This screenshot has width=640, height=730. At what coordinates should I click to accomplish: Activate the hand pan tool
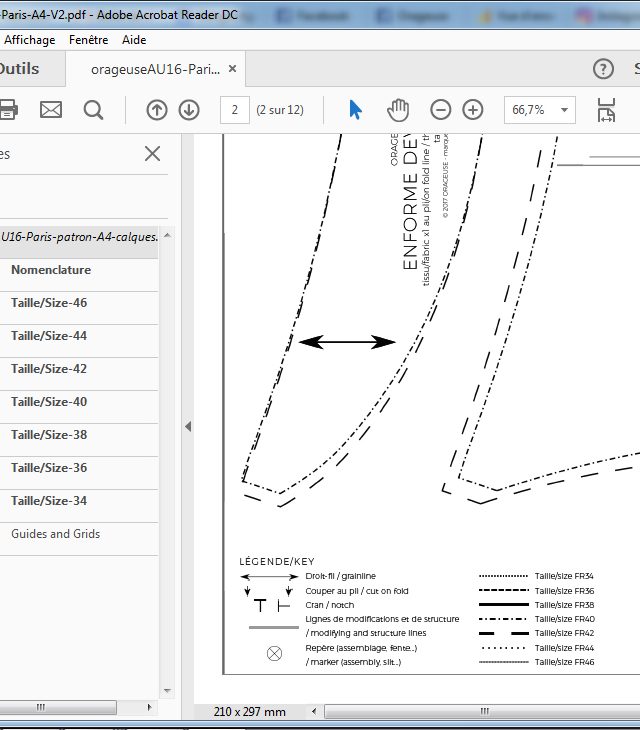point(398,110)
